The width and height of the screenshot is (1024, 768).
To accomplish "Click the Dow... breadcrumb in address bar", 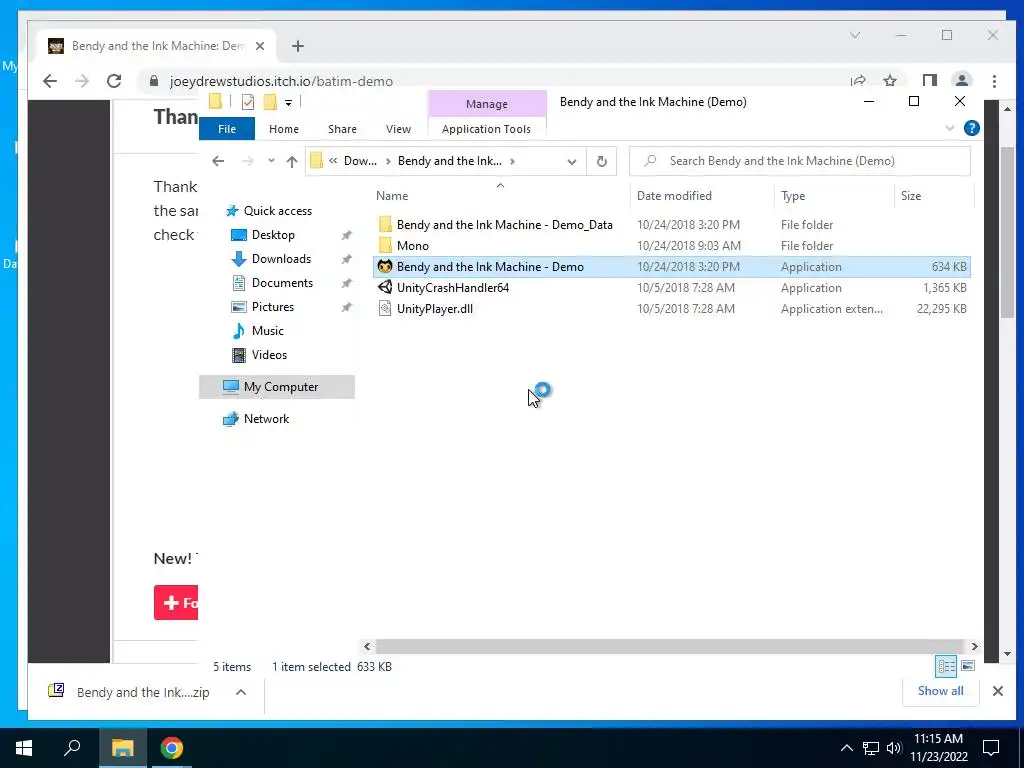I will (360, 161).
